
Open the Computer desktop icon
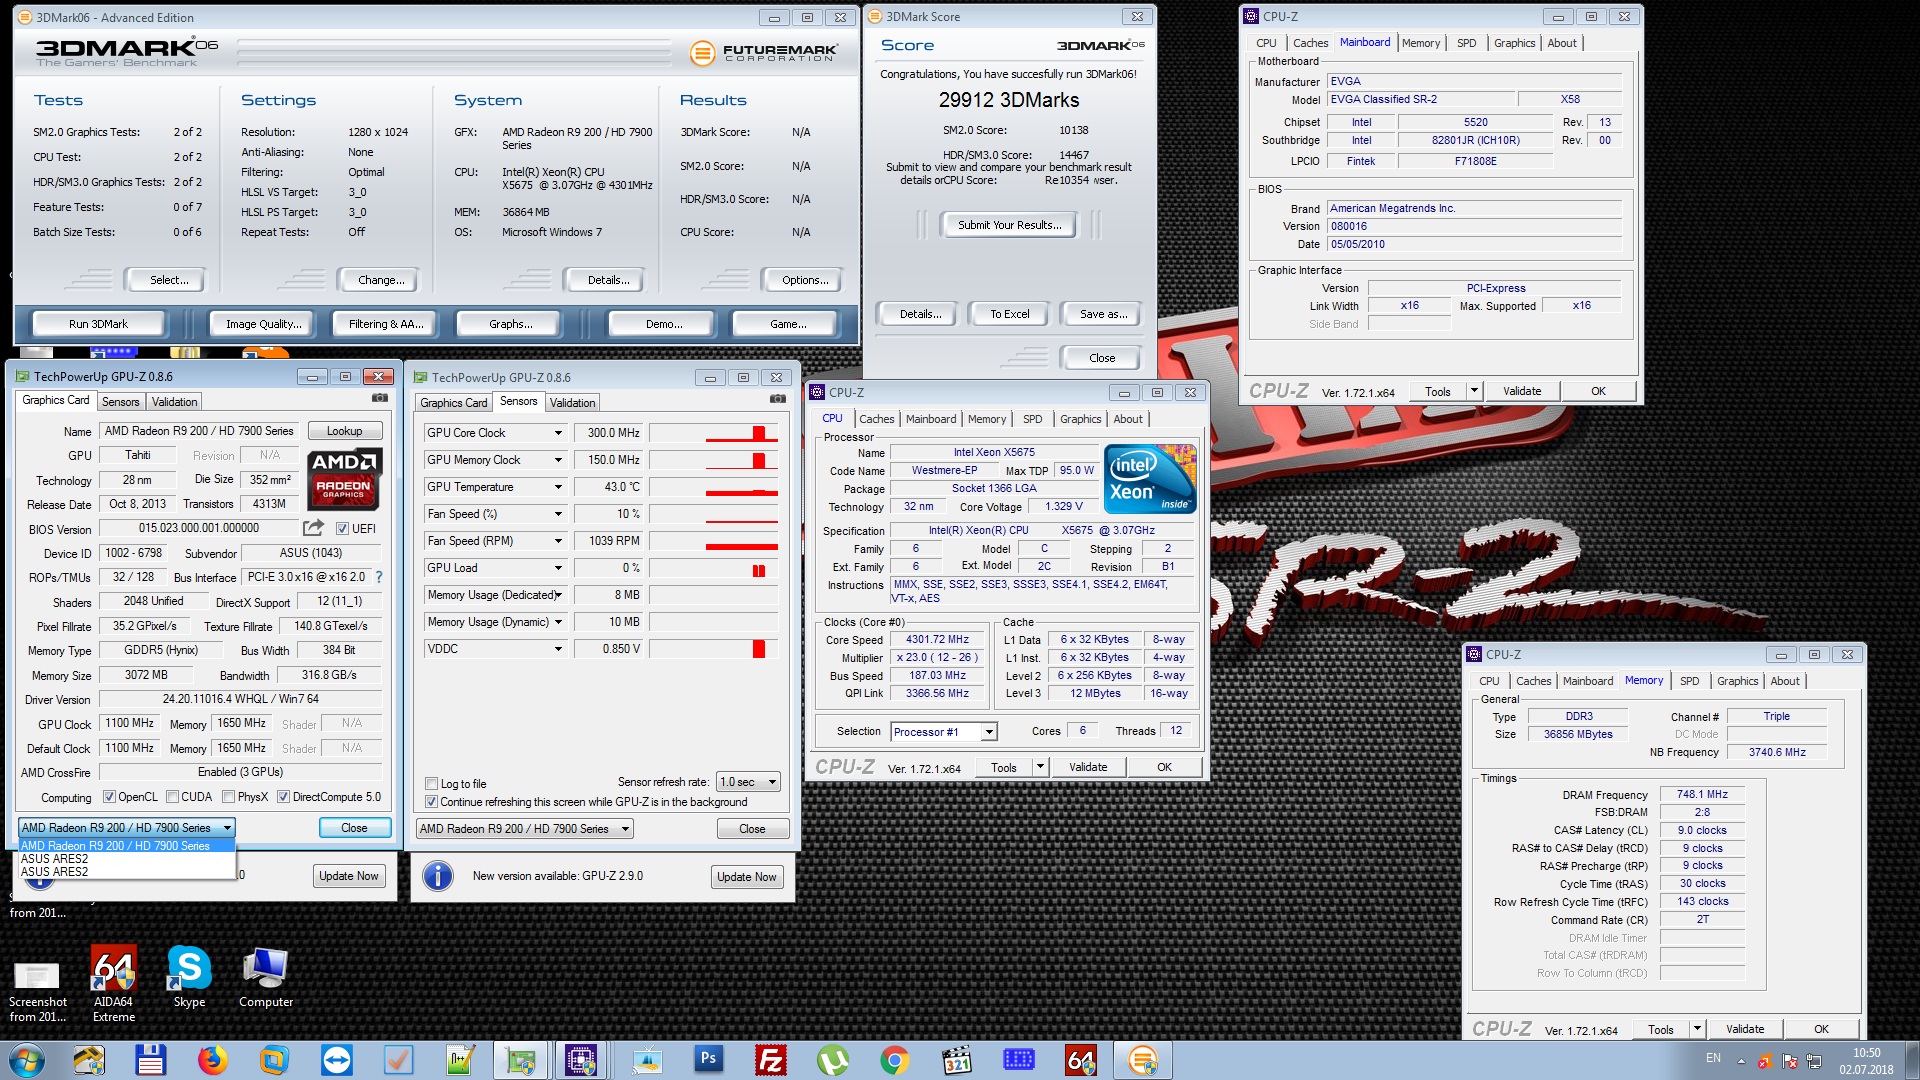266,977
